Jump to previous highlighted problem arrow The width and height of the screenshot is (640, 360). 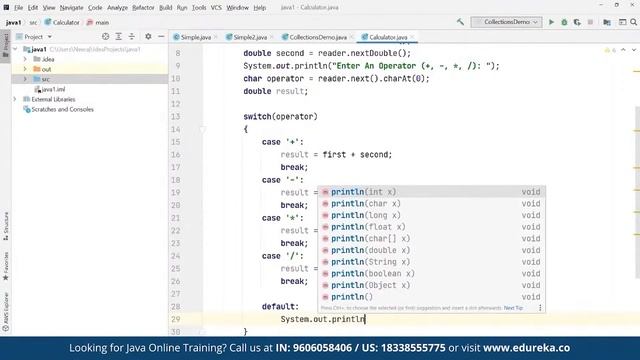[x=623, y=50]
